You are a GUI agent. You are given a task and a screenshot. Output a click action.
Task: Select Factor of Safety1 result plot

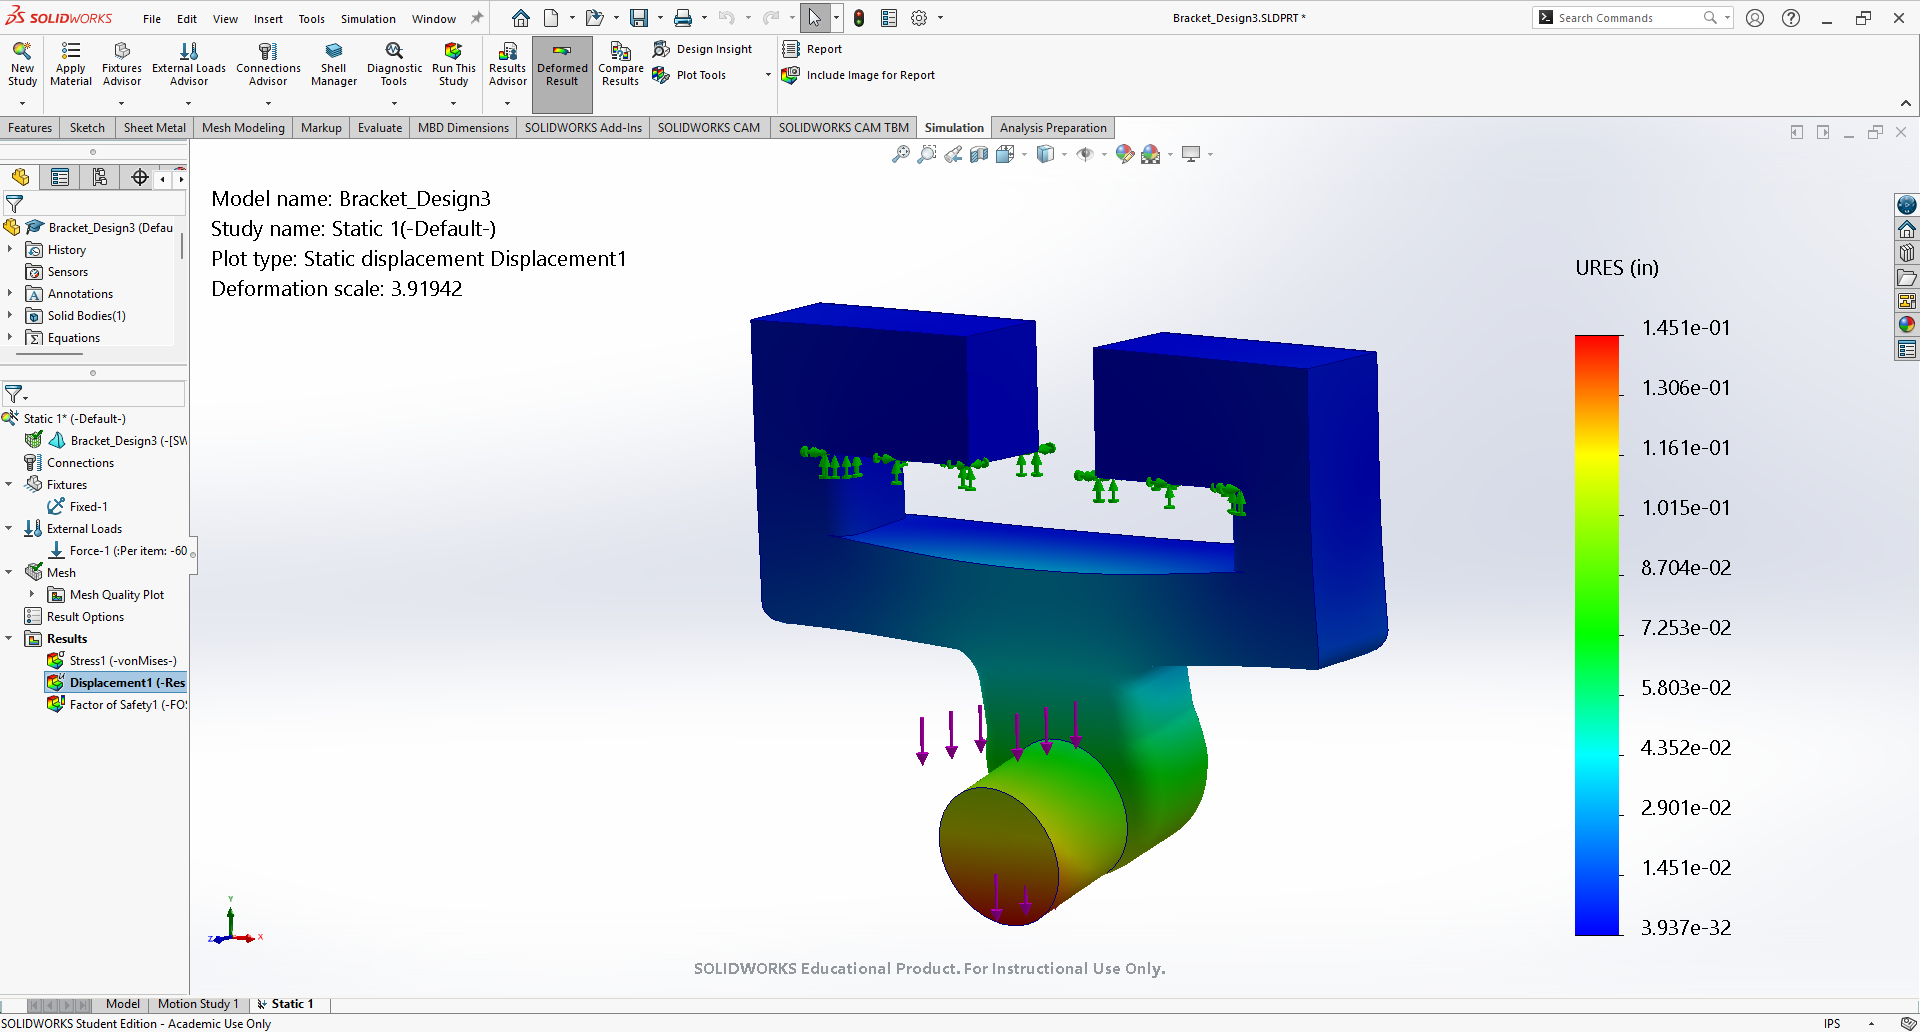point(118,705)
